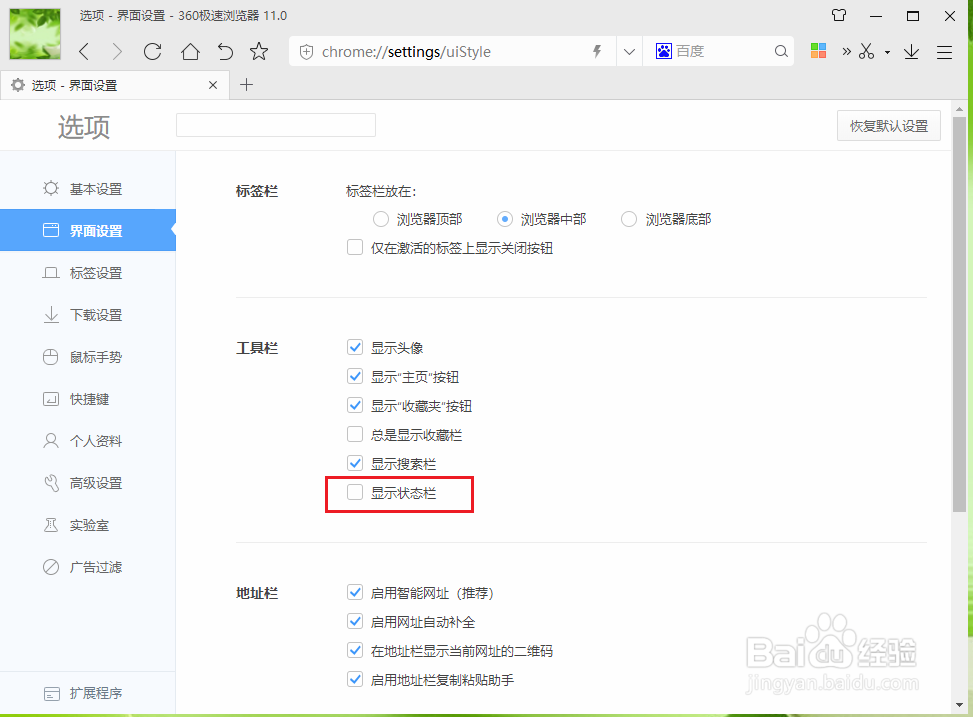This screenshot has width=973, height=717.
Task: Uncheck 显示头像 in toolbar settings
Action: [355, 347]
